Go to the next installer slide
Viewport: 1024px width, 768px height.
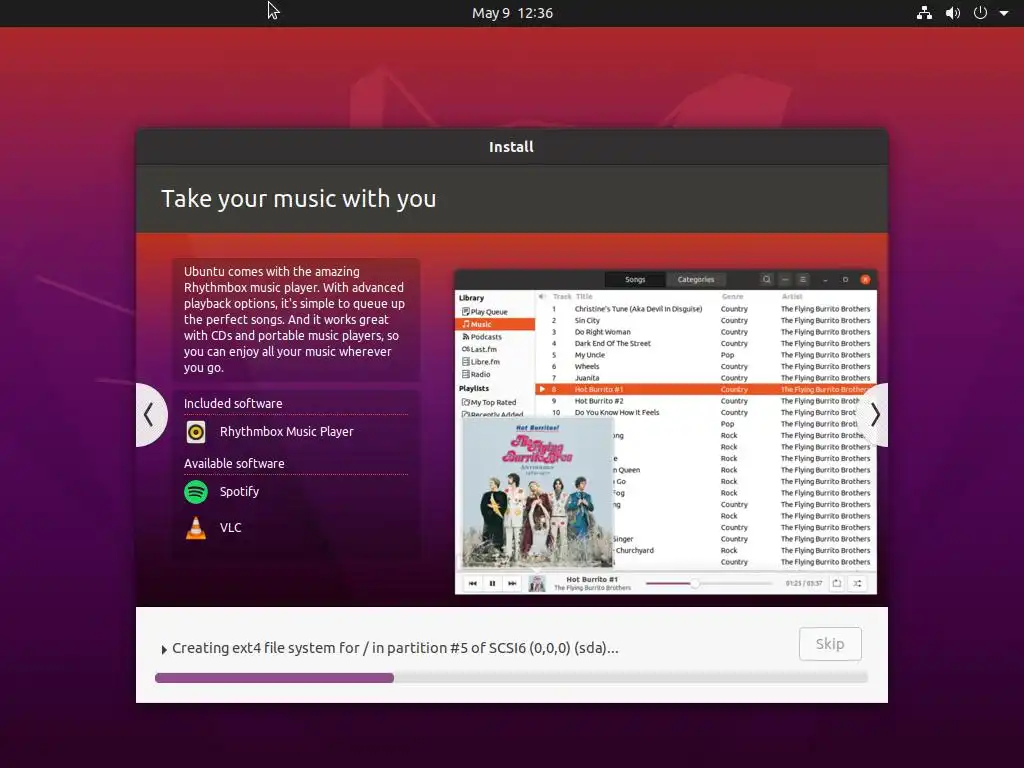(x=874, y=415)
